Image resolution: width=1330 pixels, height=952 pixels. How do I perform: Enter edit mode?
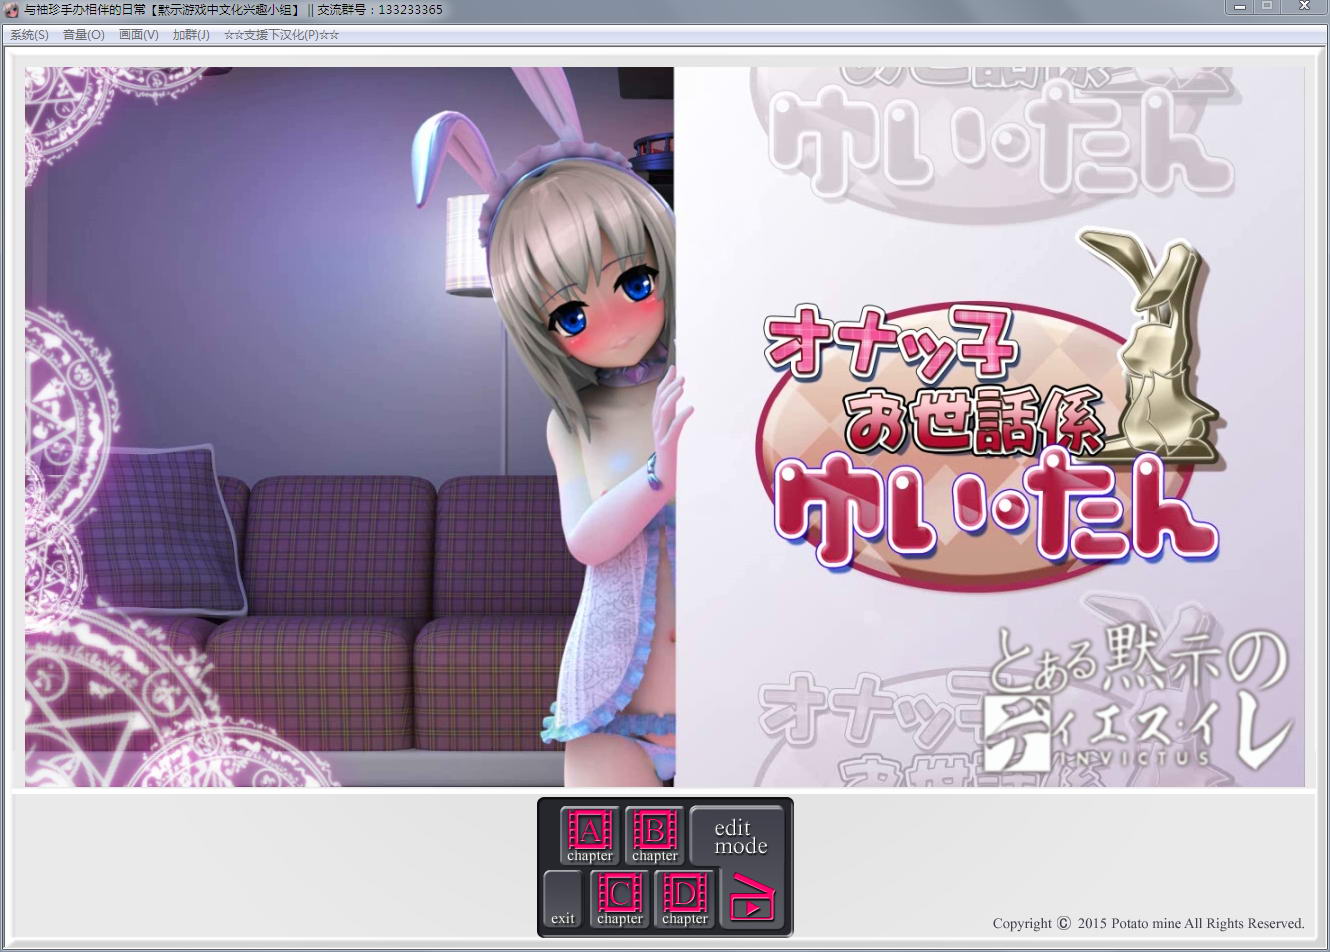(x=739, y=836)
